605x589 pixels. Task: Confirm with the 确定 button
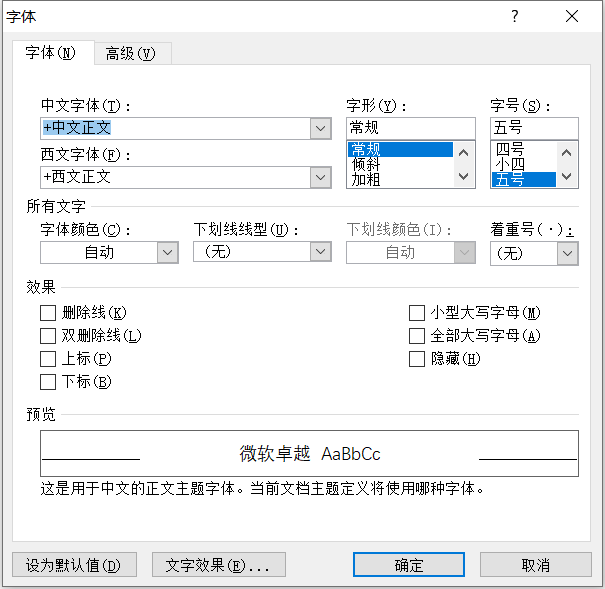pos(409,565)
